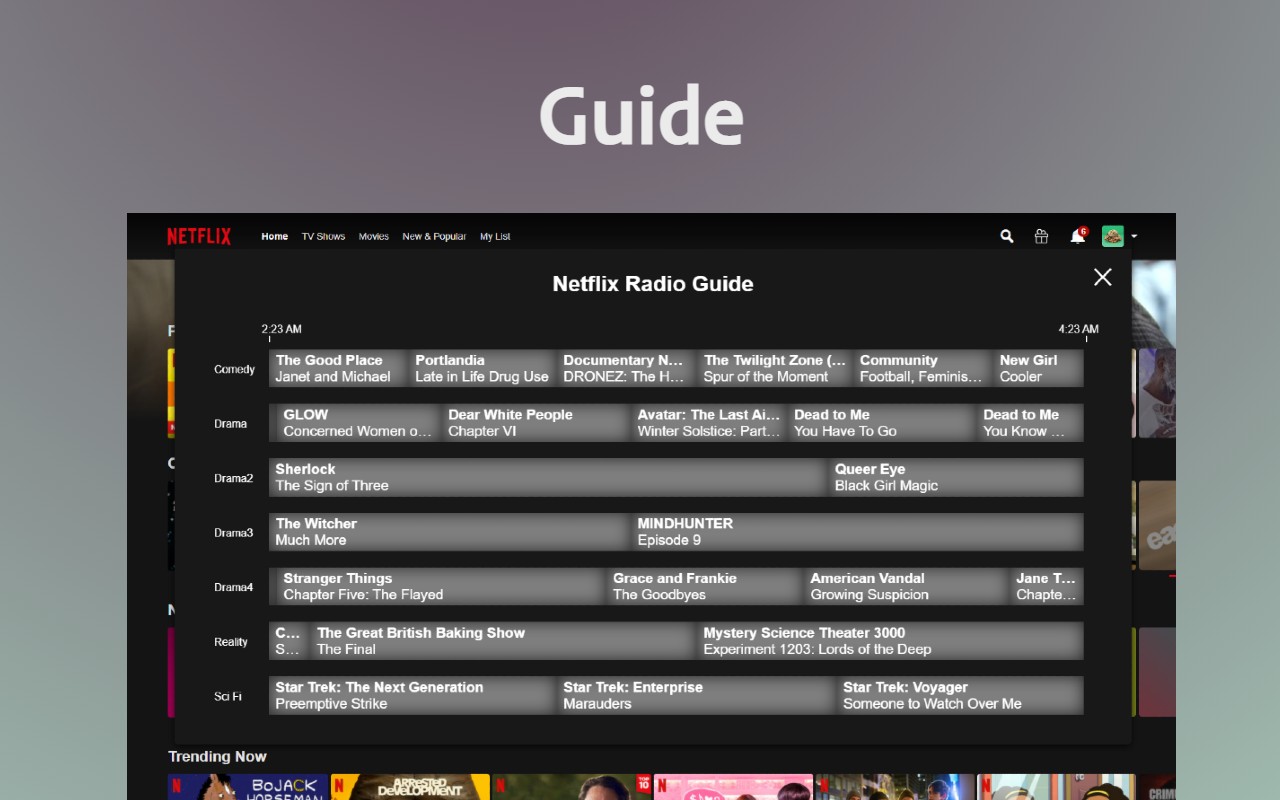
Task: Select Portlandia Late in Life Drug Use
Action: pyautogui.click(x=482, y=368)
